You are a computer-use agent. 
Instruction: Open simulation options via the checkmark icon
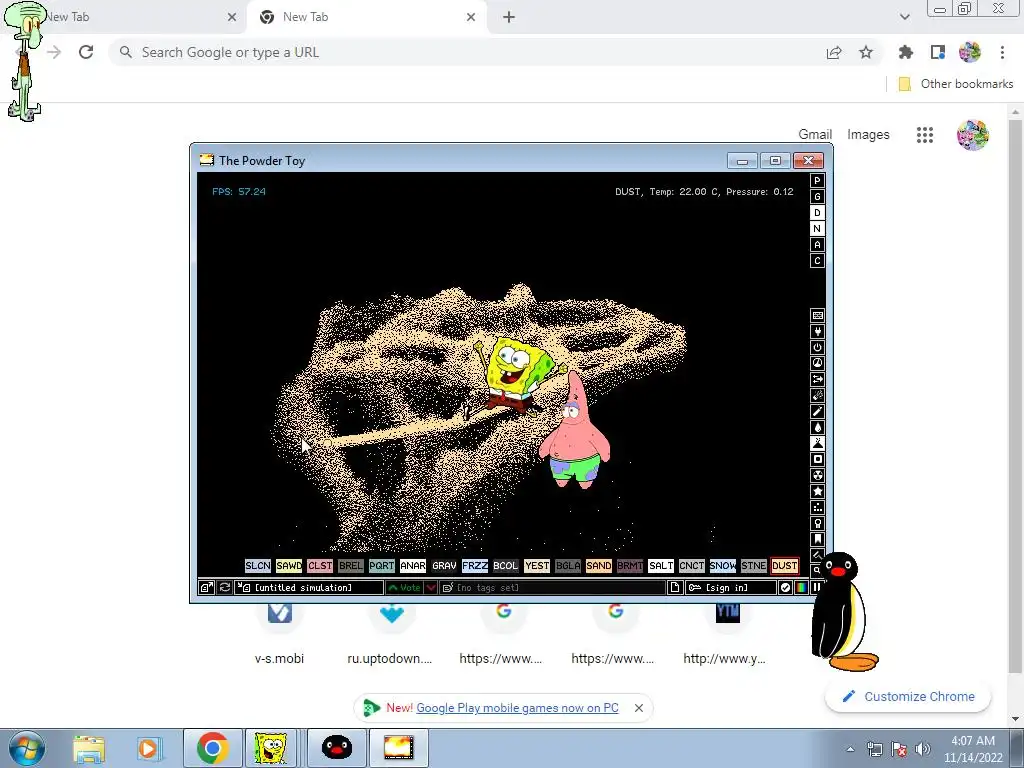pos(785,588)
